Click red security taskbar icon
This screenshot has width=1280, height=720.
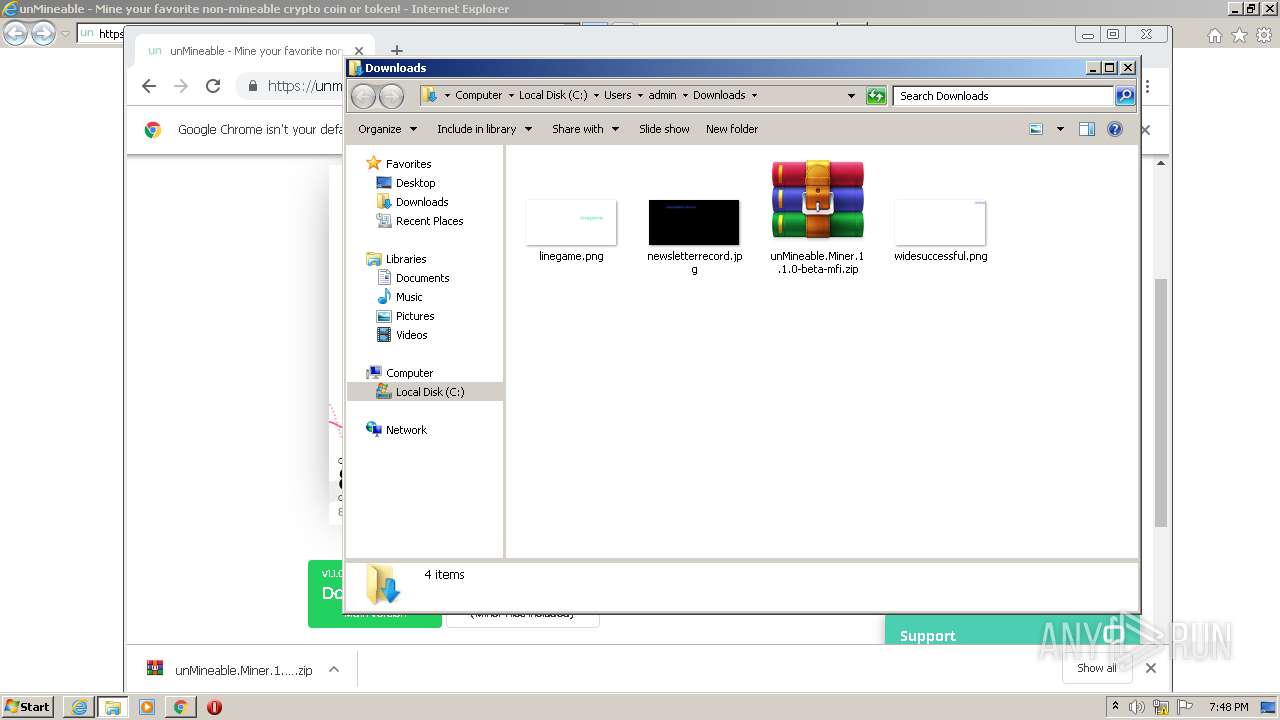click(214, 707)
